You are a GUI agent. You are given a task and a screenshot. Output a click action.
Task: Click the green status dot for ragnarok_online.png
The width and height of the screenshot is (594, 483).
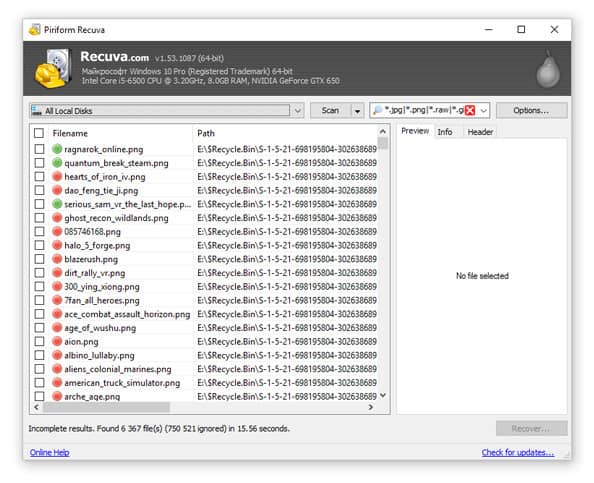[57, 149]
